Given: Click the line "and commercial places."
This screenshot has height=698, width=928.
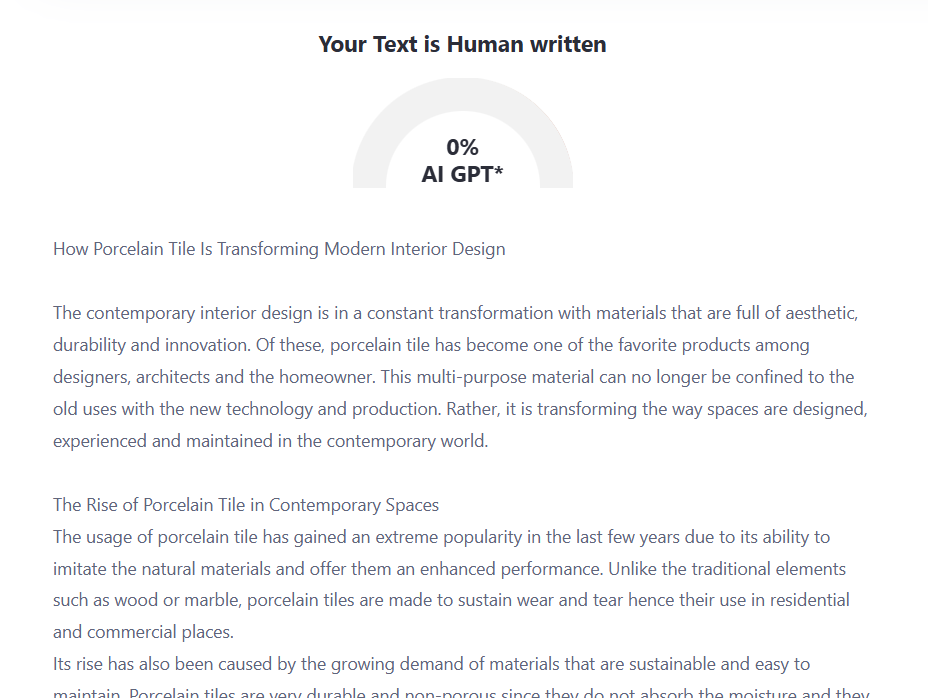Looking at the screenshot, I should pos(143,633).
